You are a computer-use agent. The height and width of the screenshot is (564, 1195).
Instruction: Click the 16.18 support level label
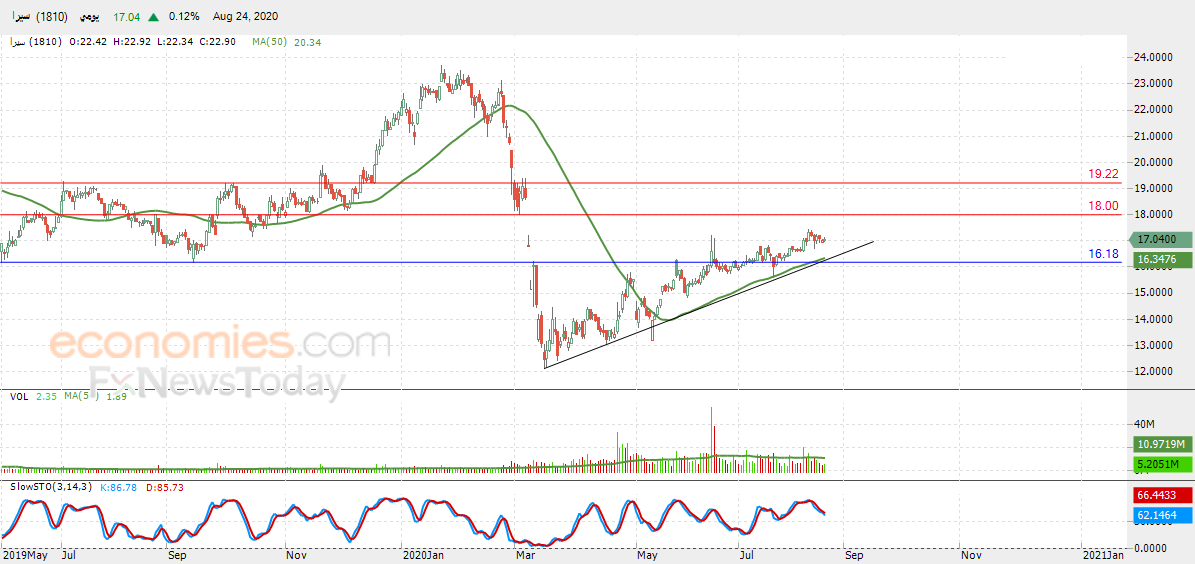click(1103, 254)
